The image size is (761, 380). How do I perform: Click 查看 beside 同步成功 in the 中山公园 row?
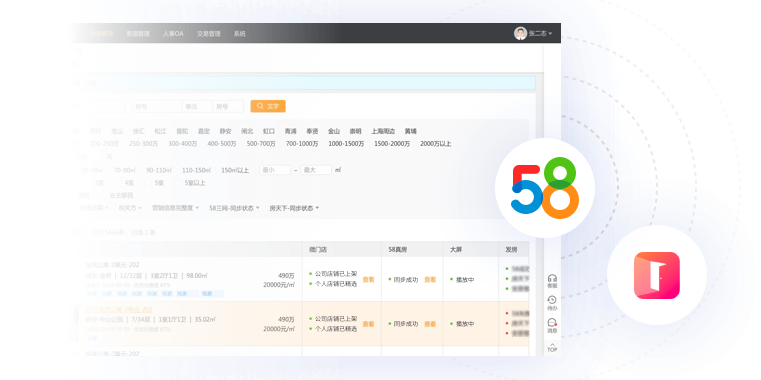(x=430, y=324)
